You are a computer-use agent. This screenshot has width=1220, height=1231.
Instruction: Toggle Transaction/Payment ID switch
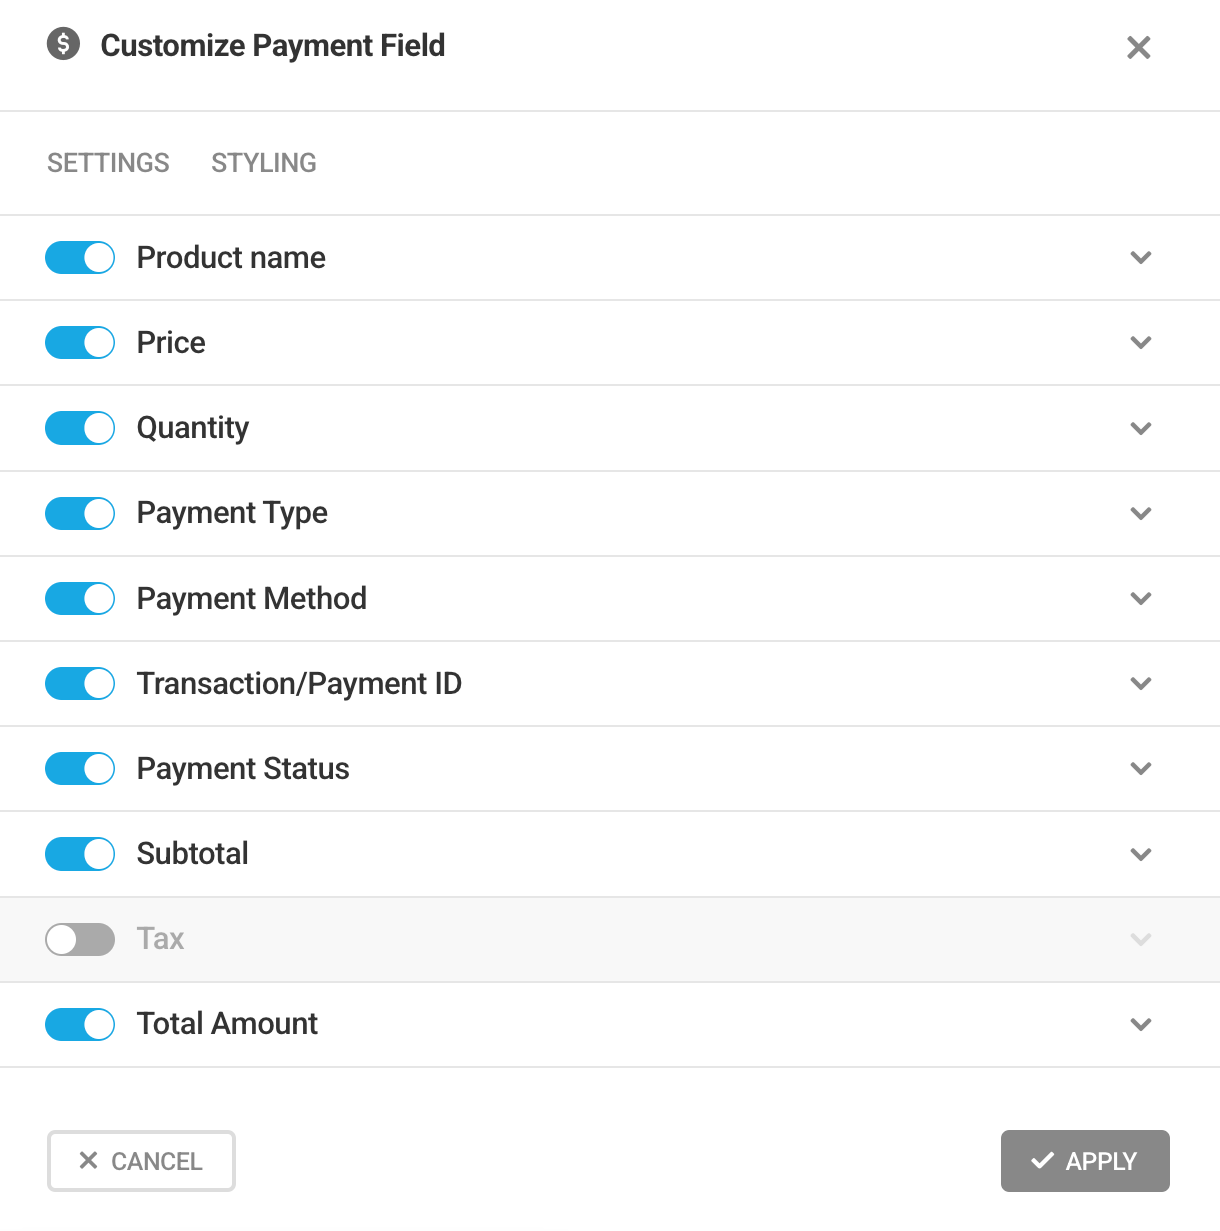pos(80,683)
